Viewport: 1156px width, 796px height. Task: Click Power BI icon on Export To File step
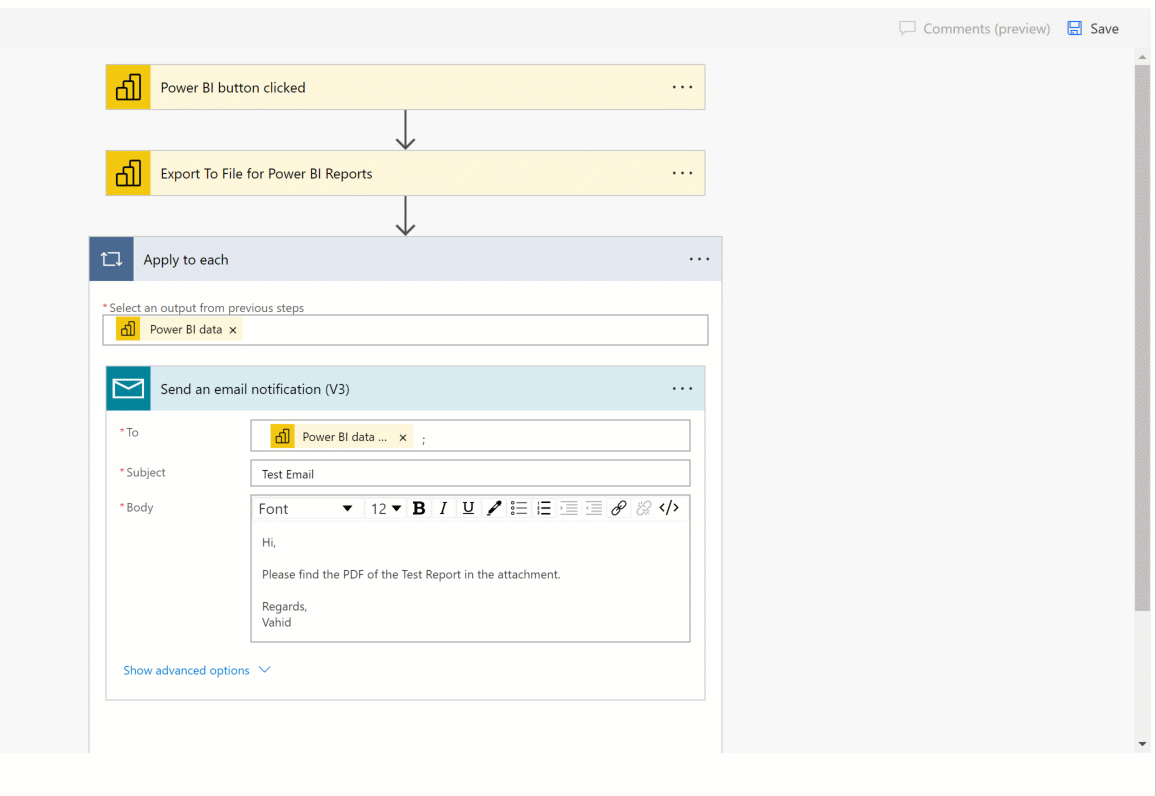[x=128, y=173]
